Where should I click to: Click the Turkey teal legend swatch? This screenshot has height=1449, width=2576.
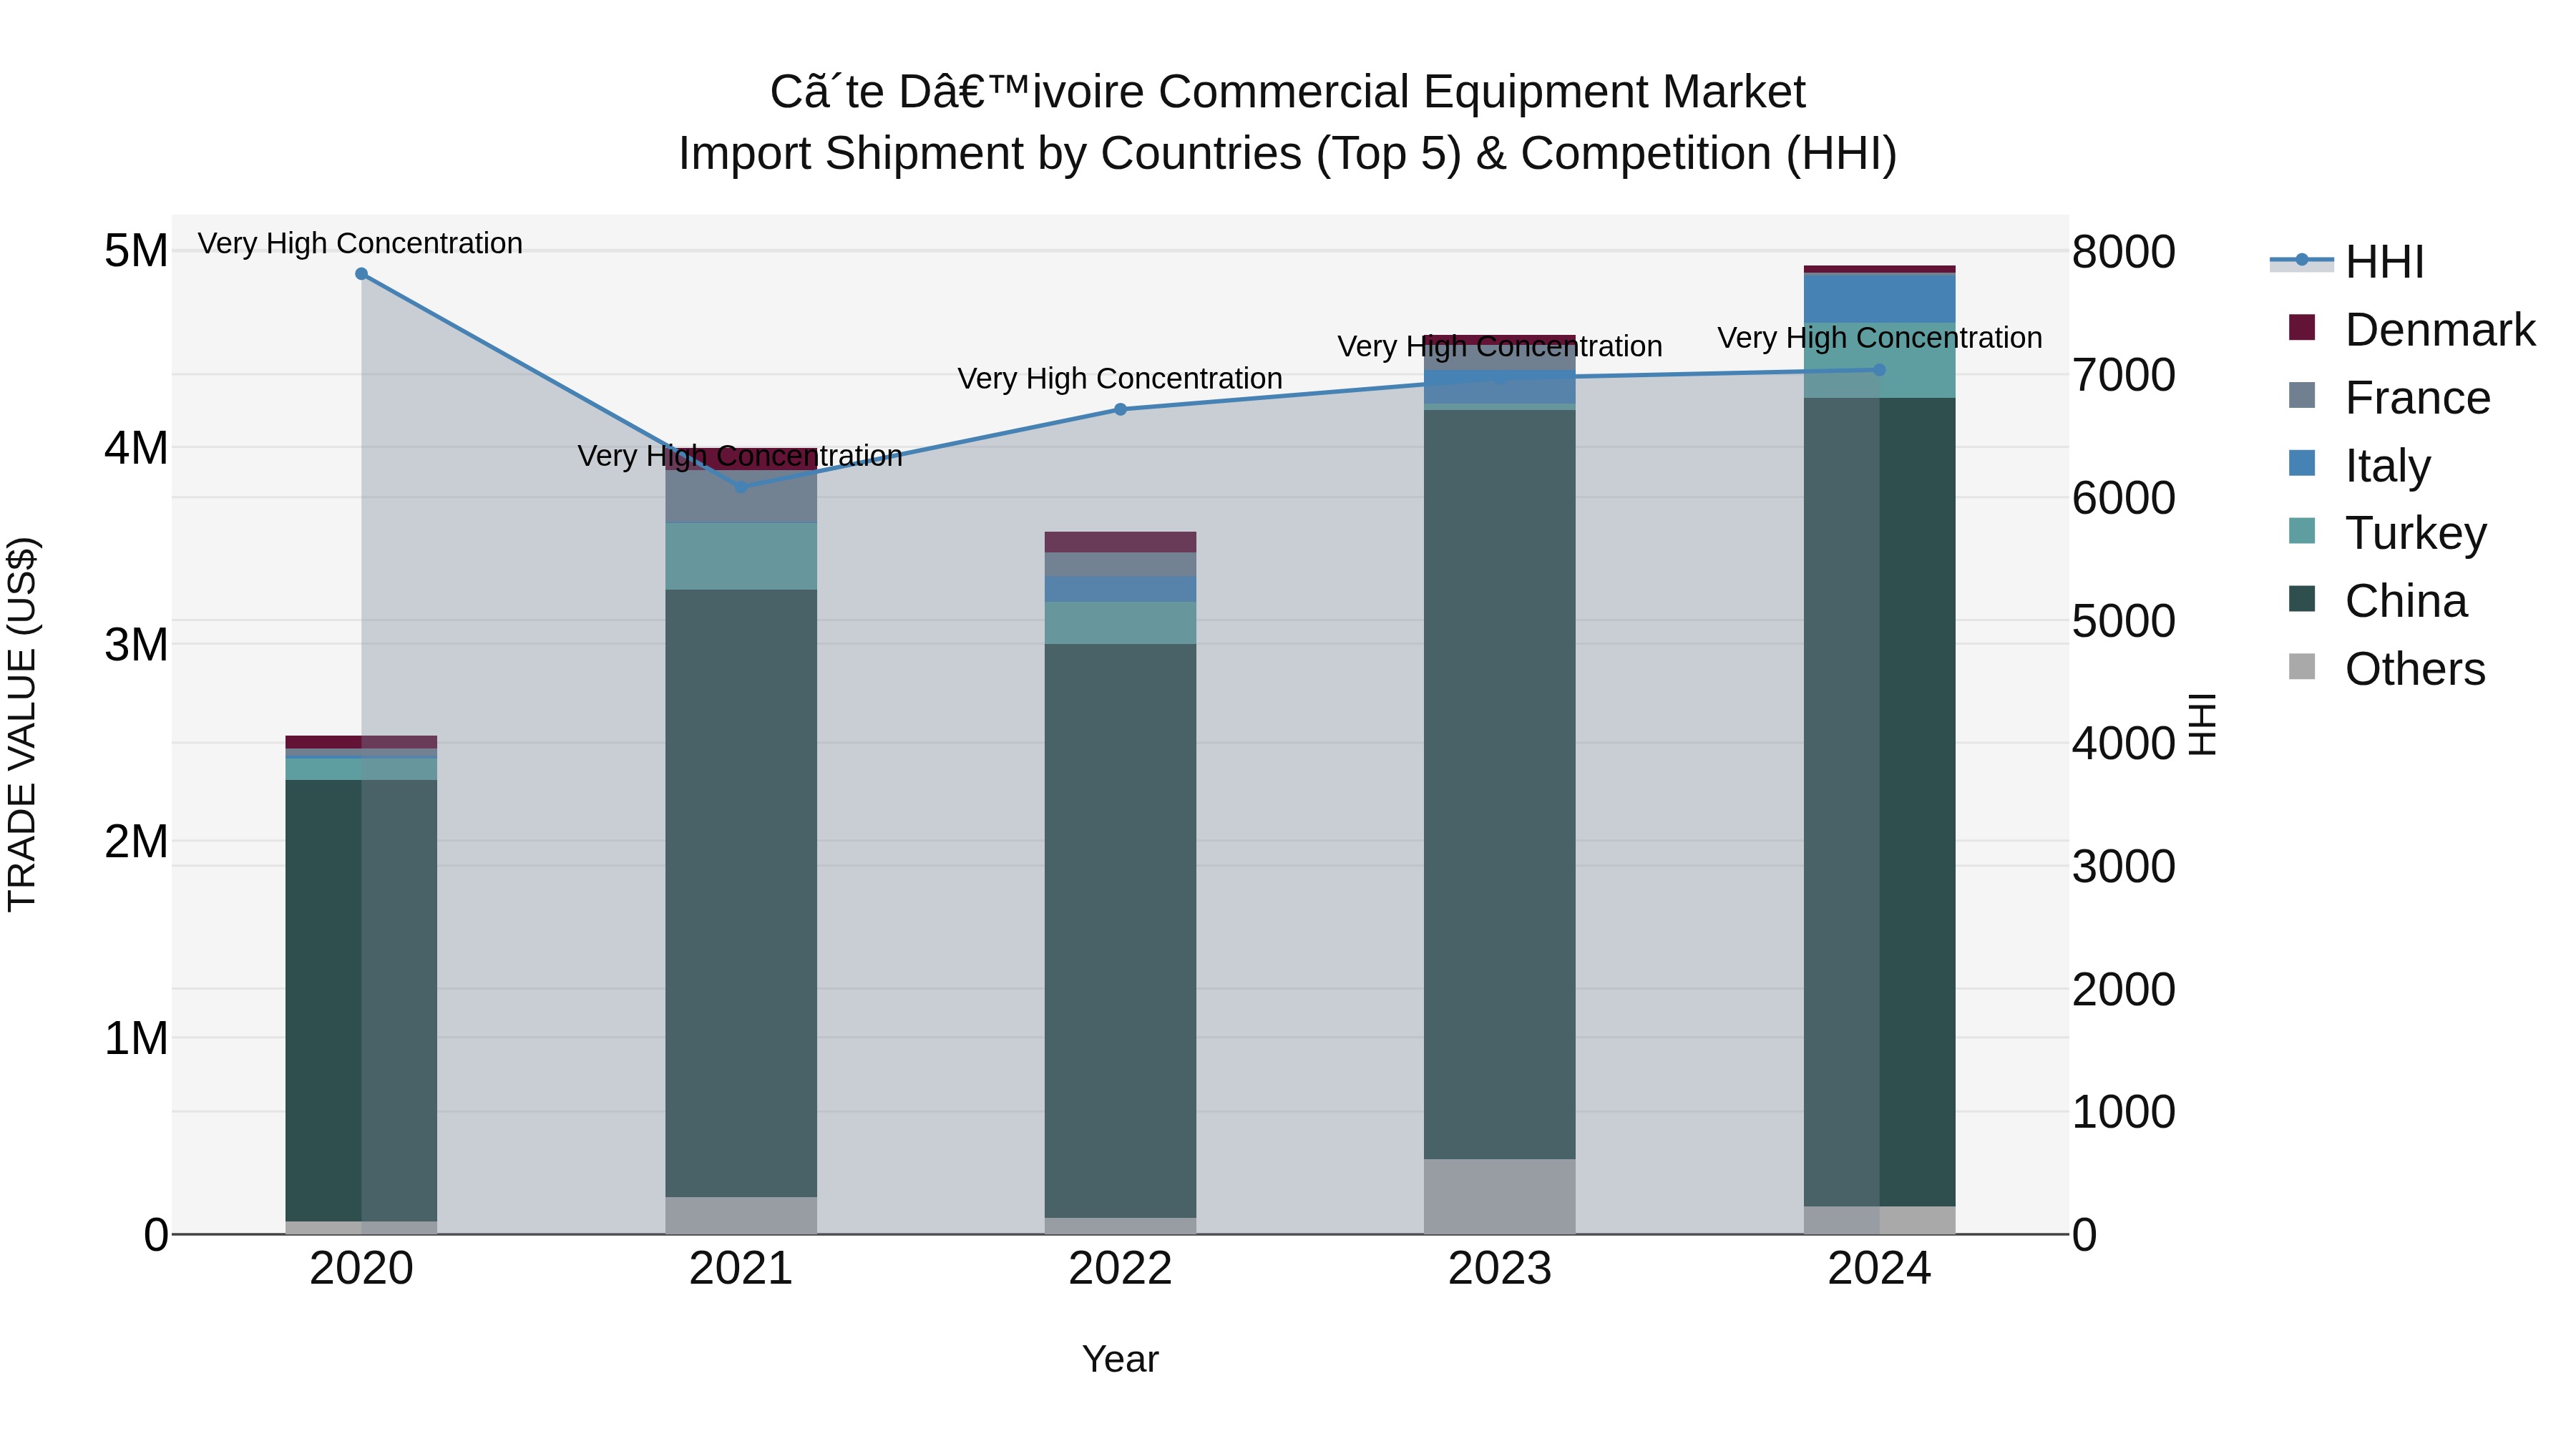point(2302,530)
